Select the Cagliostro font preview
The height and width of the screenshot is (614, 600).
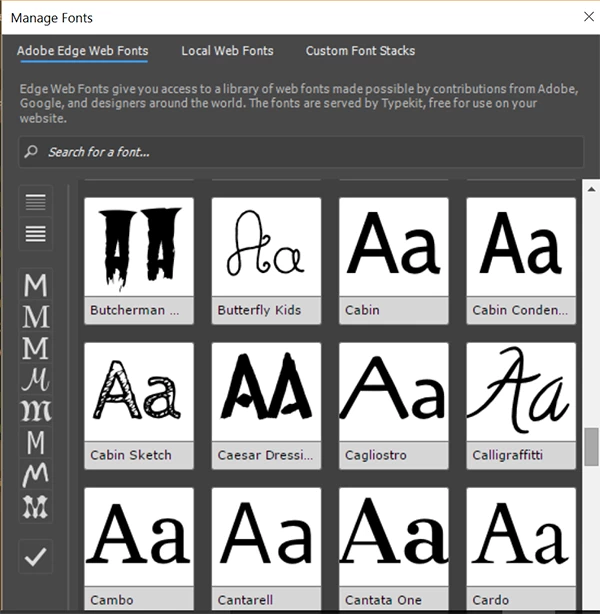click(x=394, y=392)
